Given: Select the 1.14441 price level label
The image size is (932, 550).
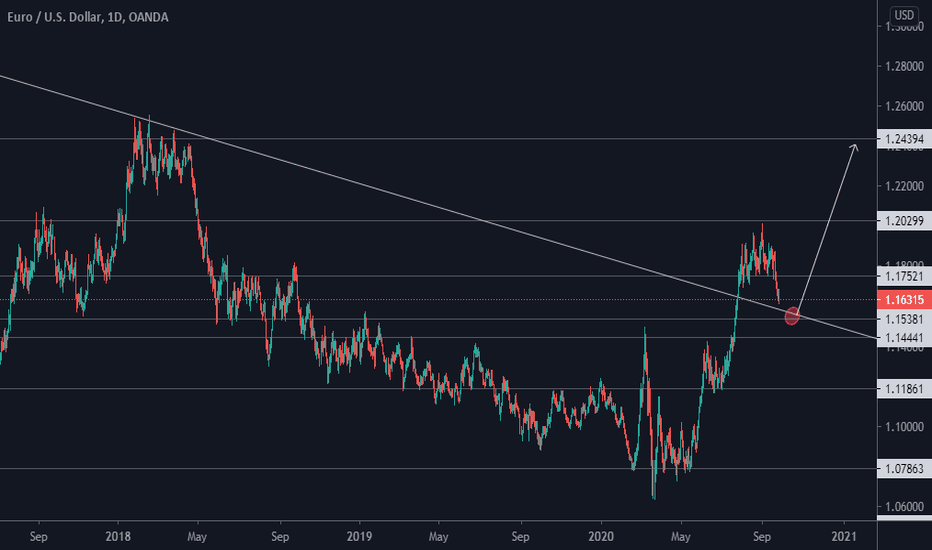Looking at the screenshot, I should [x=904, y=338].
